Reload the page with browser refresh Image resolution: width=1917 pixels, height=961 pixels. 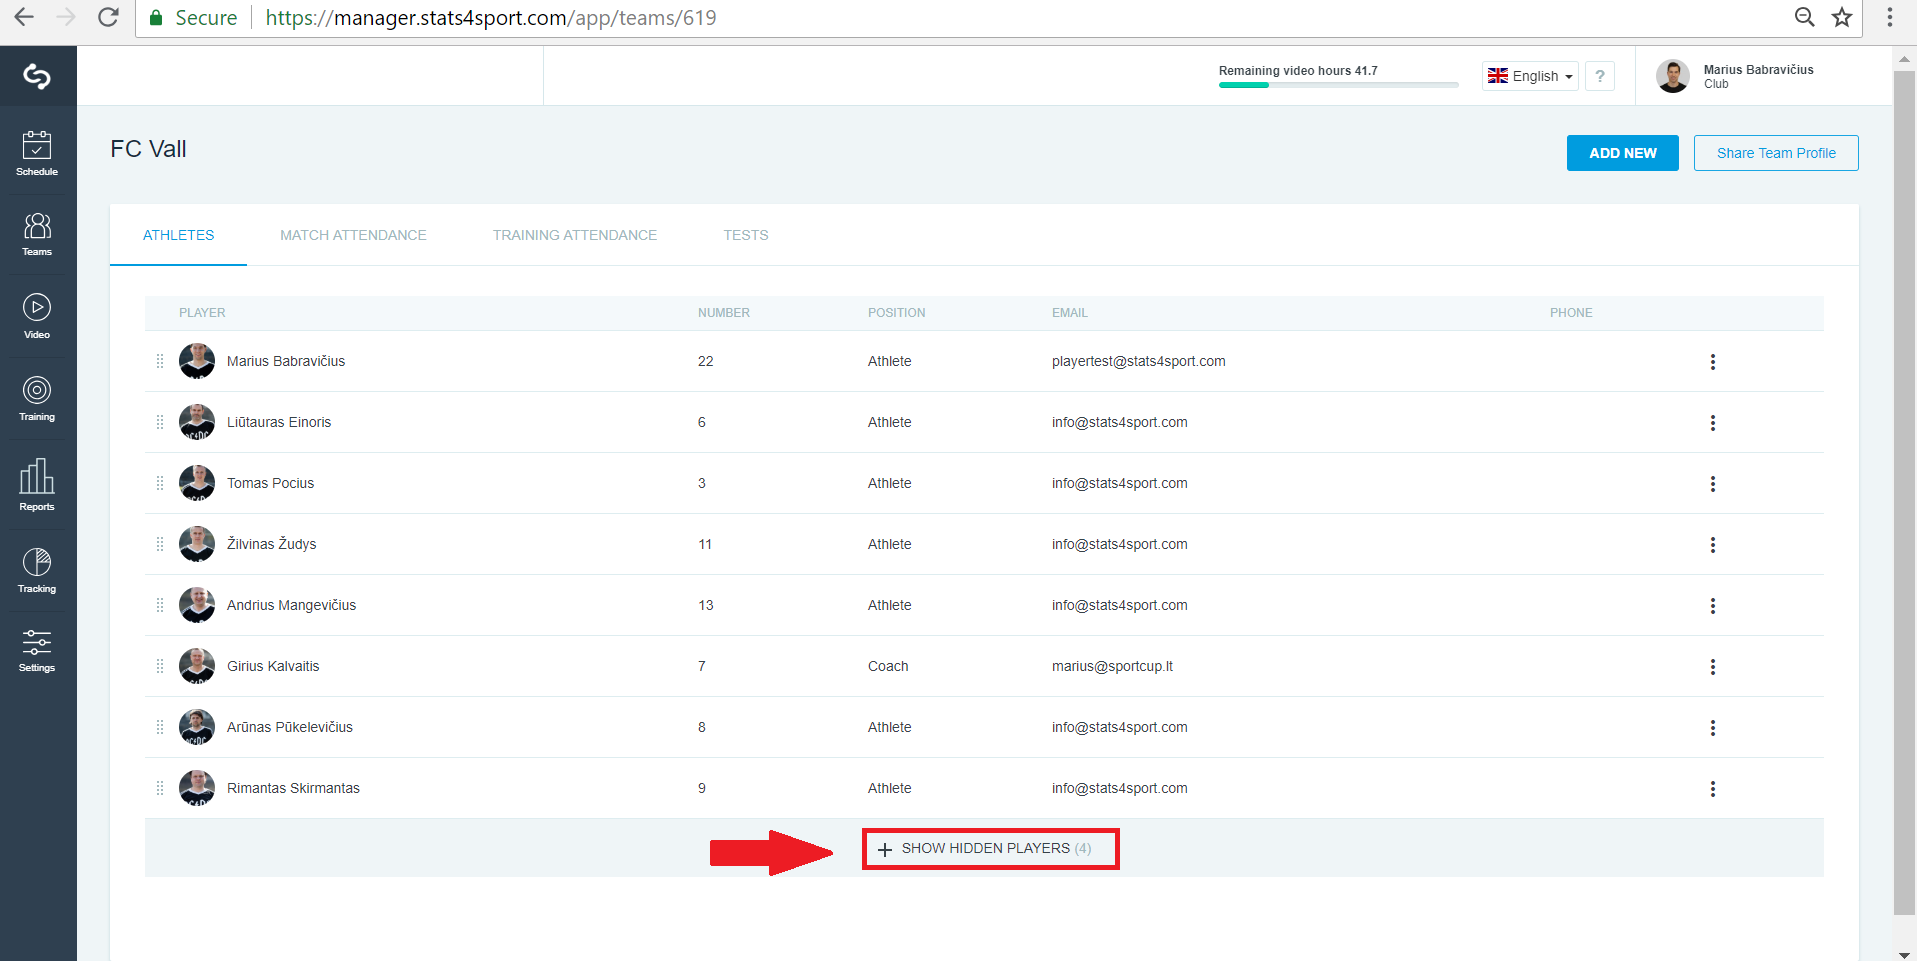(108, 17)
